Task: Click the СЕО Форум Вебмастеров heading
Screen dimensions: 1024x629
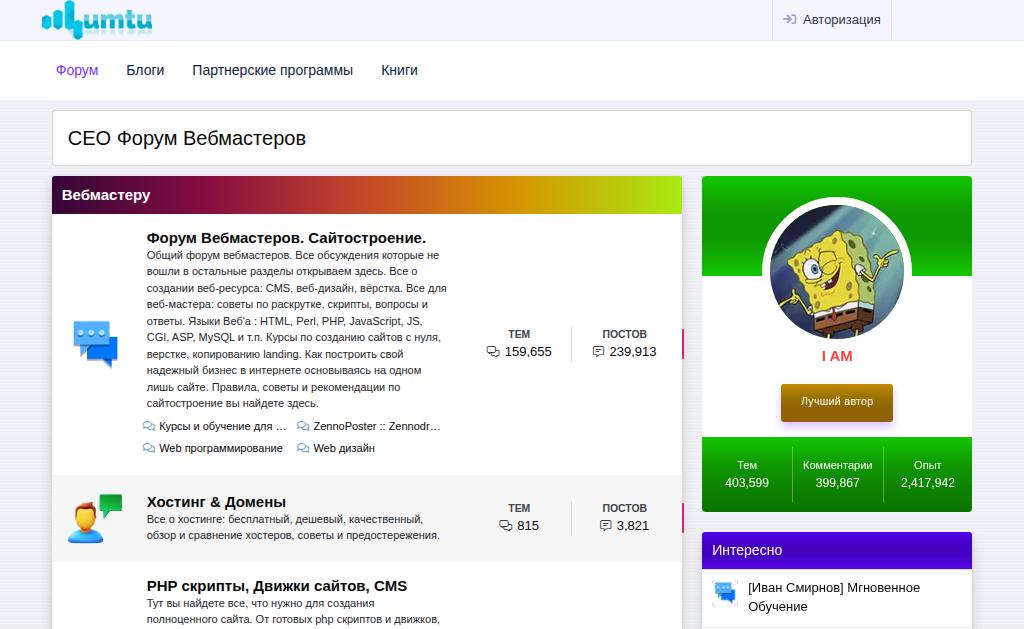Action: click(x=187, y=138)
